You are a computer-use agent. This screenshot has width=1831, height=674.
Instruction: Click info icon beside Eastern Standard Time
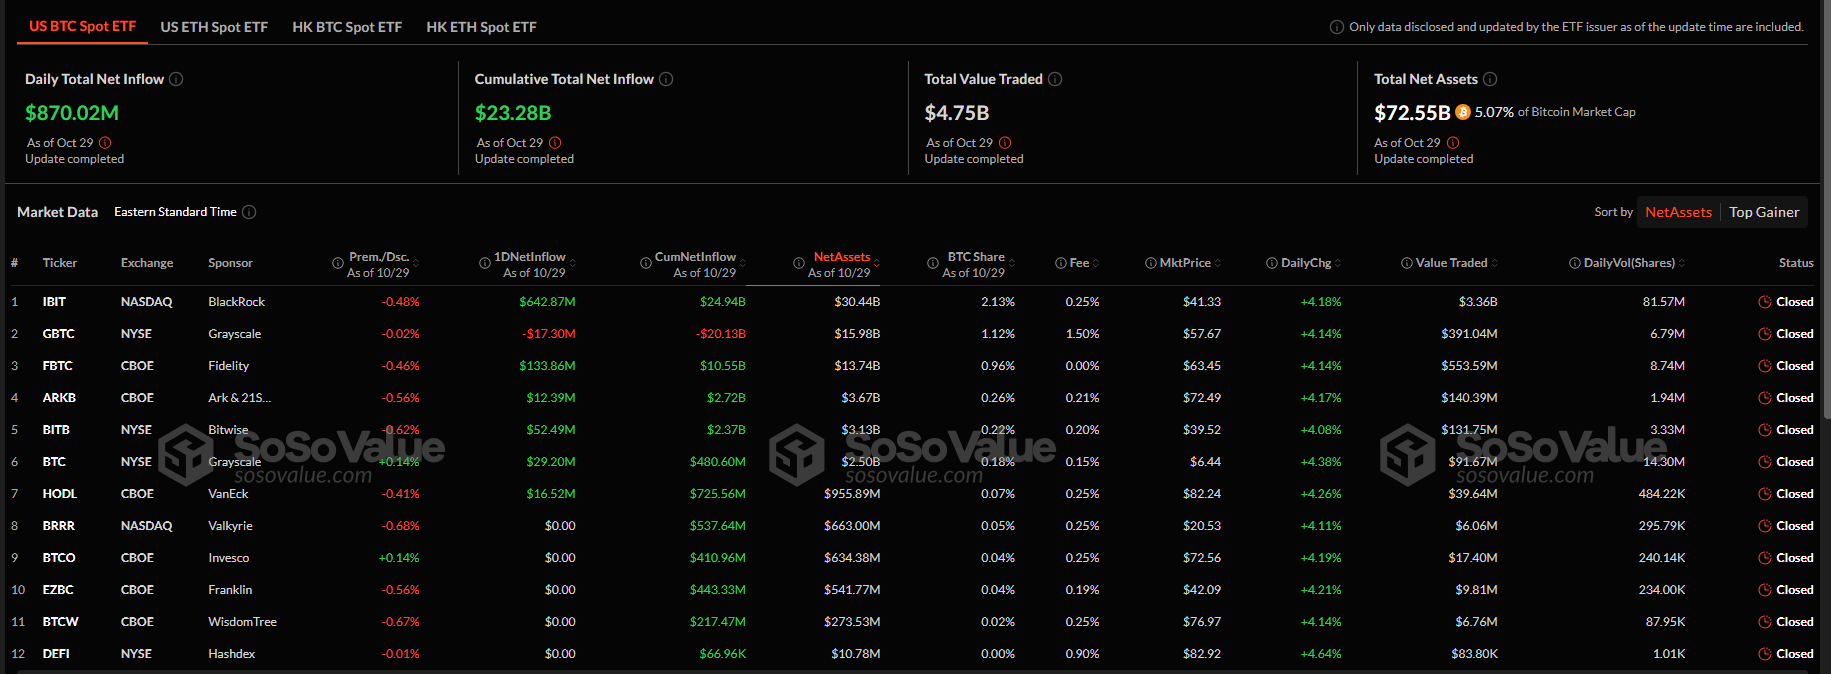(x=249, y=212)
